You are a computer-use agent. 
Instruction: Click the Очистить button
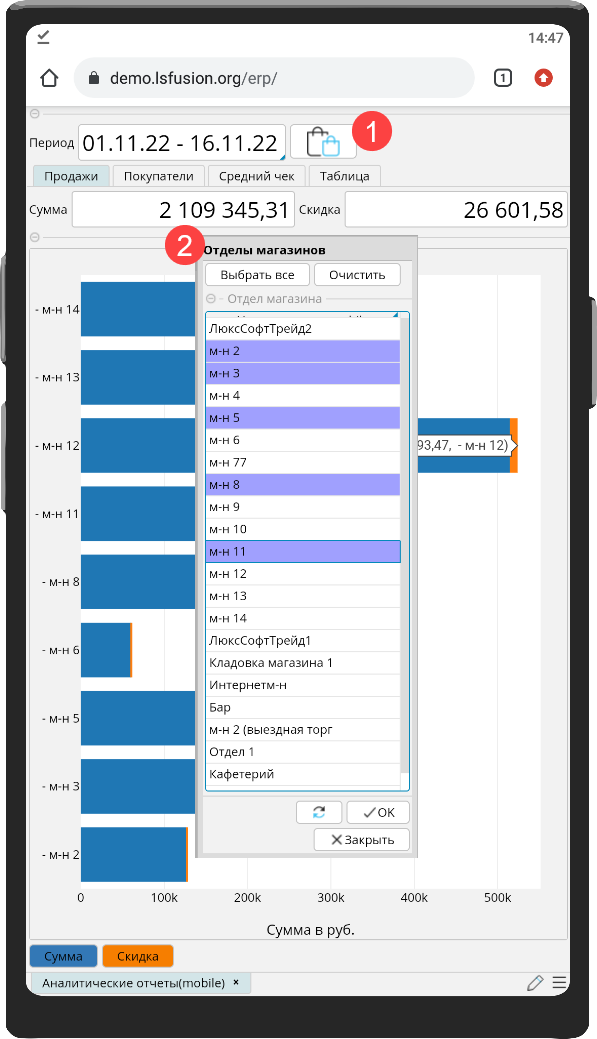(x=357, y=275)
